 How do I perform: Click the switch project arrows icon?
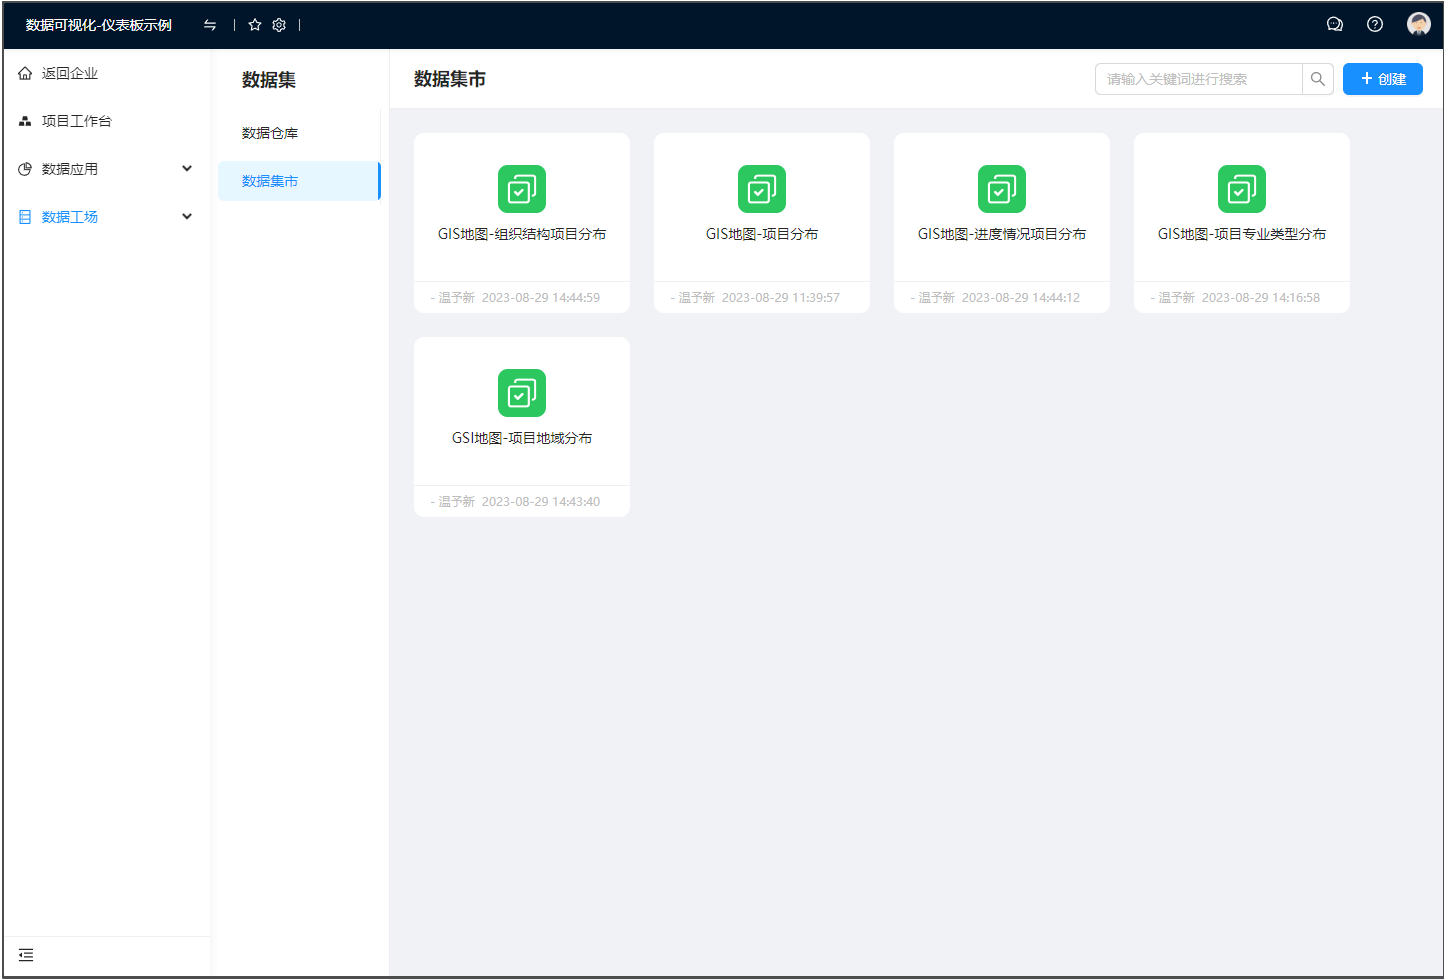(210, 25)
